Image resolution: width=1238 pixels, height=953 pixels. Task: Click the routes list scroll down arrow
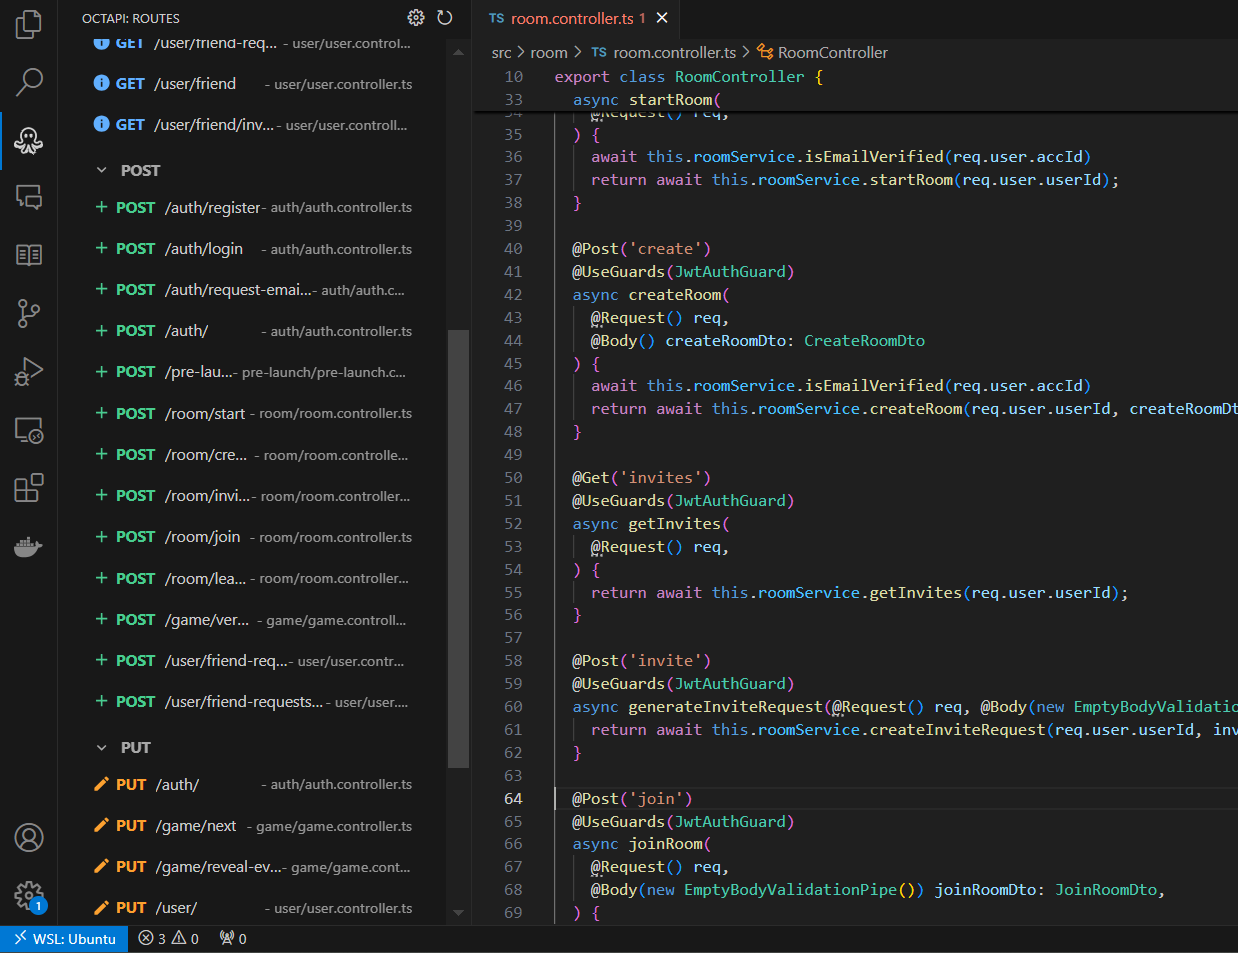pos(458,912)
